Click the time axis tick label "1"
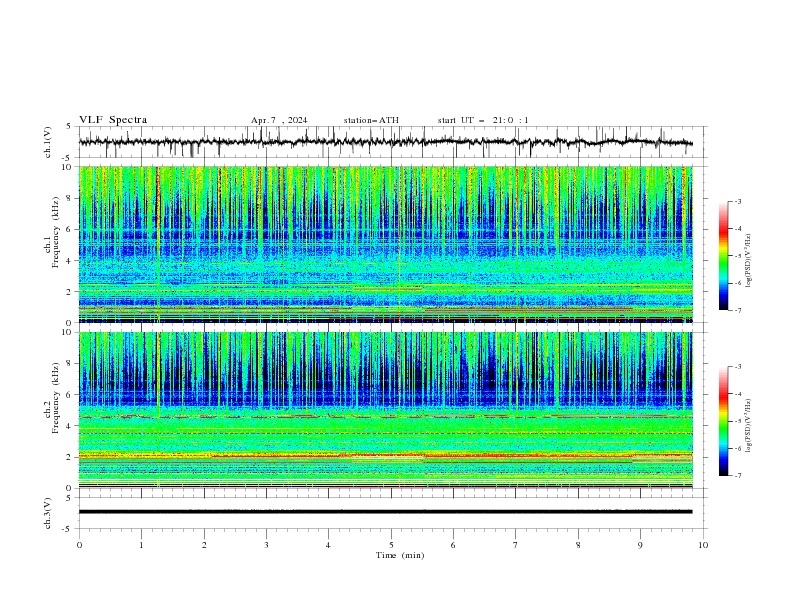 [x=141, y=545]
